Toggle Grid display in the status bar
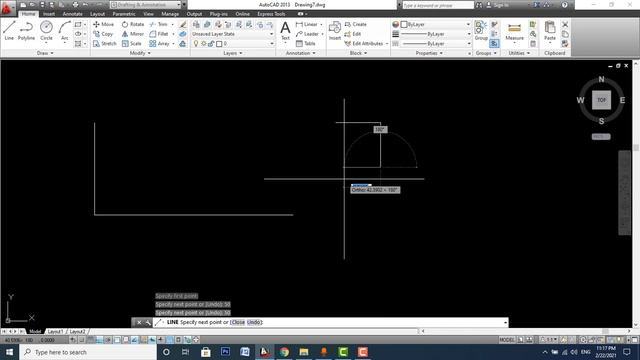The height and width of the screenshot is (360, 640). tap(91, 340)
